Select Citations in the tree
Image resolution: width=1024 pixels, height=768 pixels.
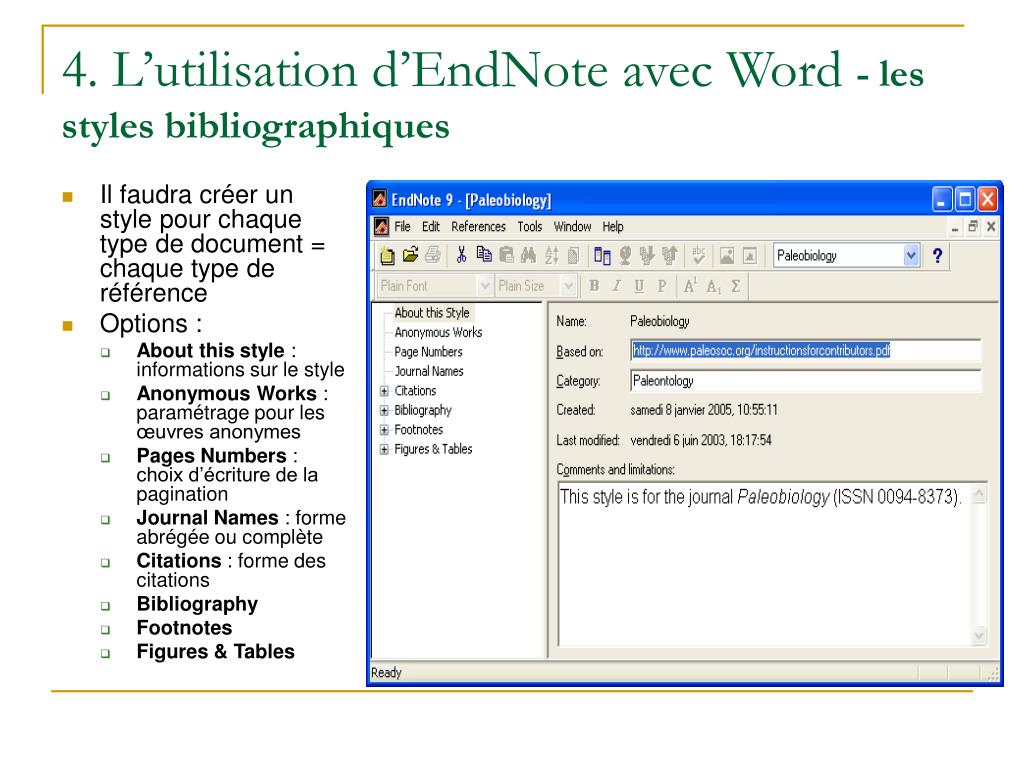pos(415,391)
